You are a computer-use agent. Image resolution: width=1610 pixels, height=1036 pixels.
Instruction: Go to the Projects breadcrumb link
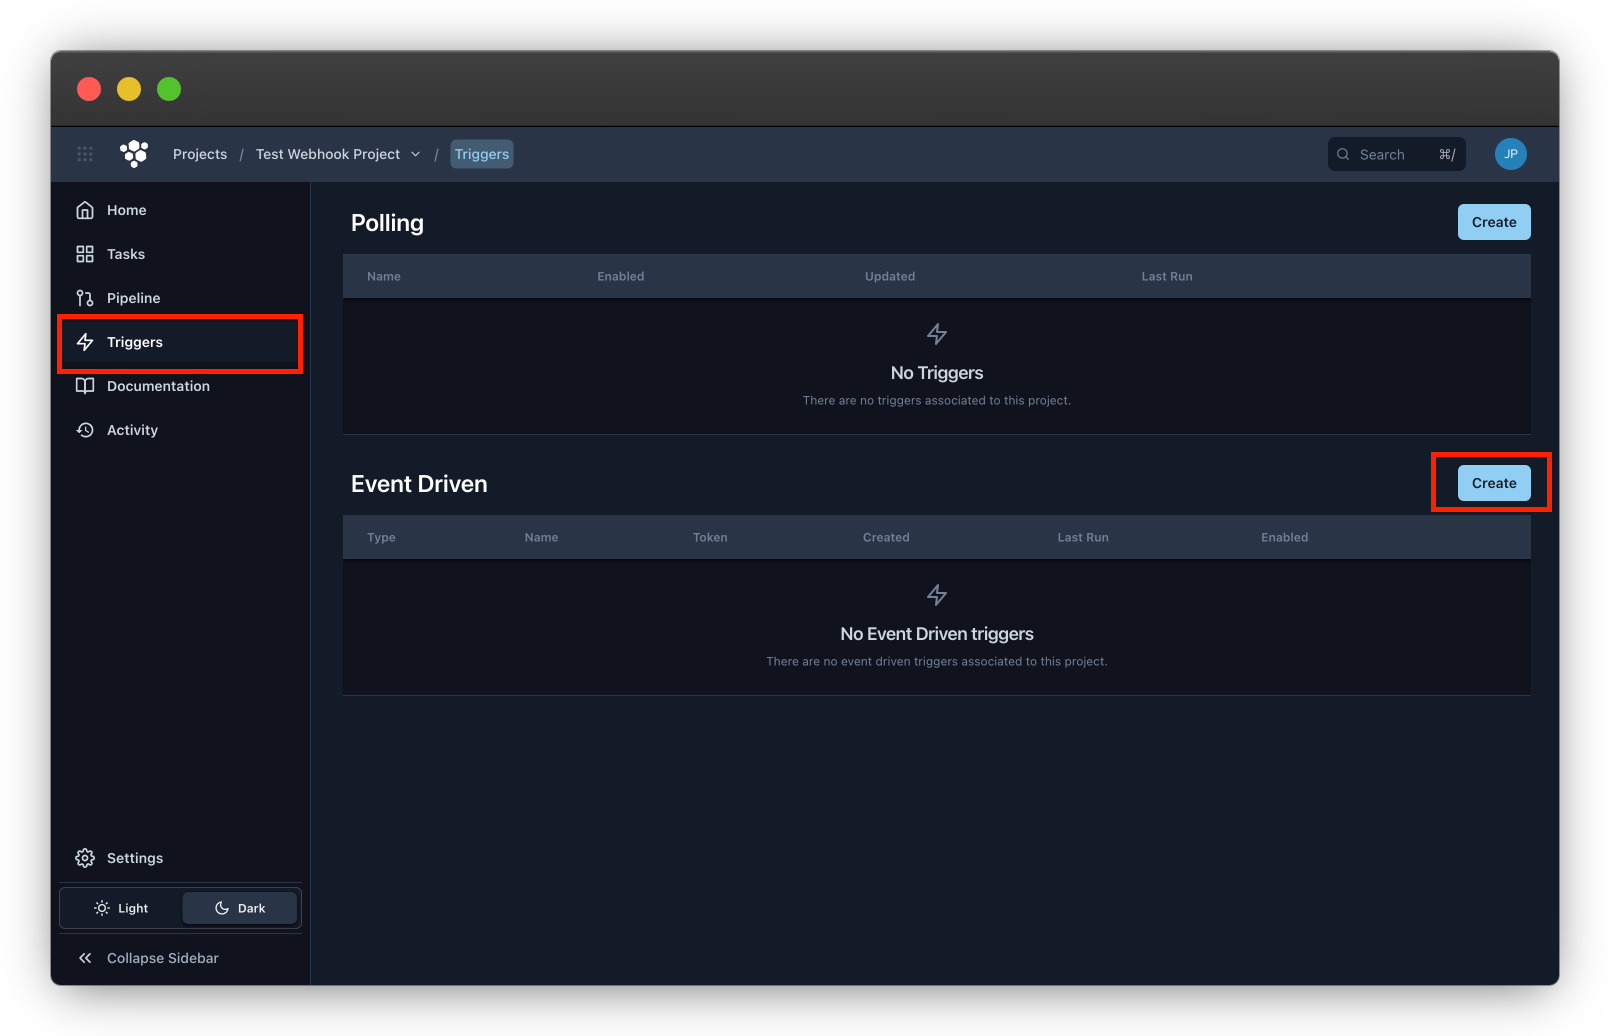(x=200, y=154)
